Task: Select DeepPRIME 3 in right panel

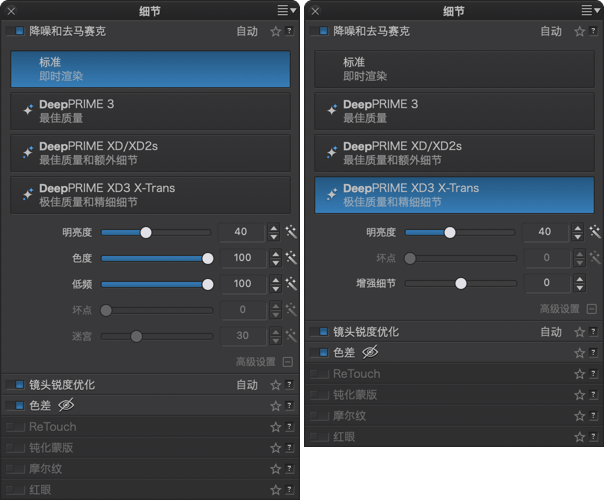Action: point(454,111)
